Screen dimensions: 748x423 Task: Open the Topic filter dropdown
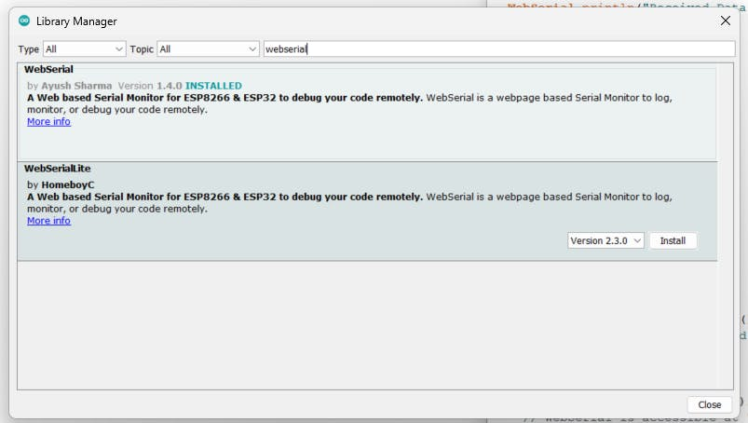click(x=208, y=49)
